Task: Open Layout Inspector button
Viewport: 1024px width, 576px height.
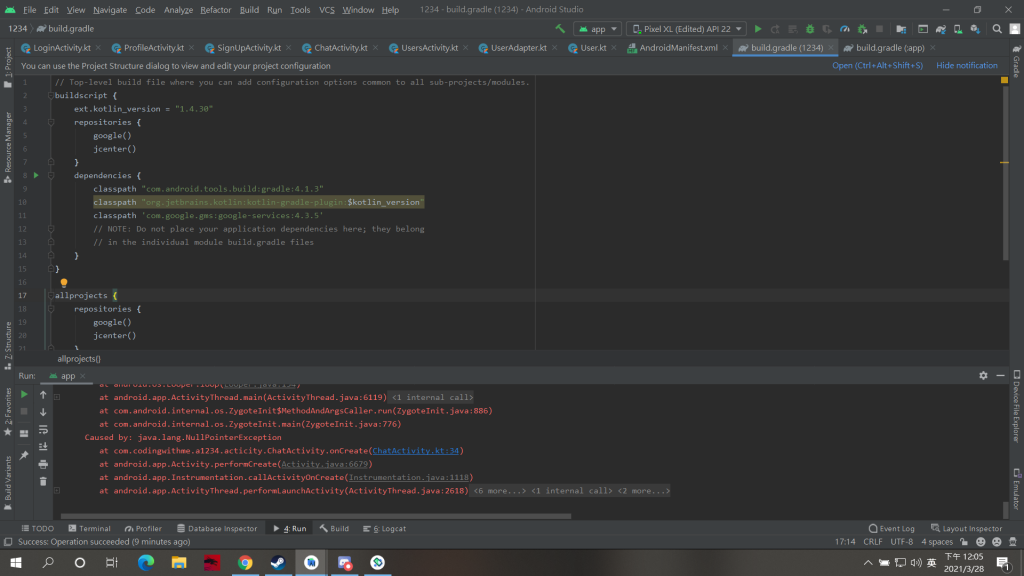Action: (x=966, y=528)
